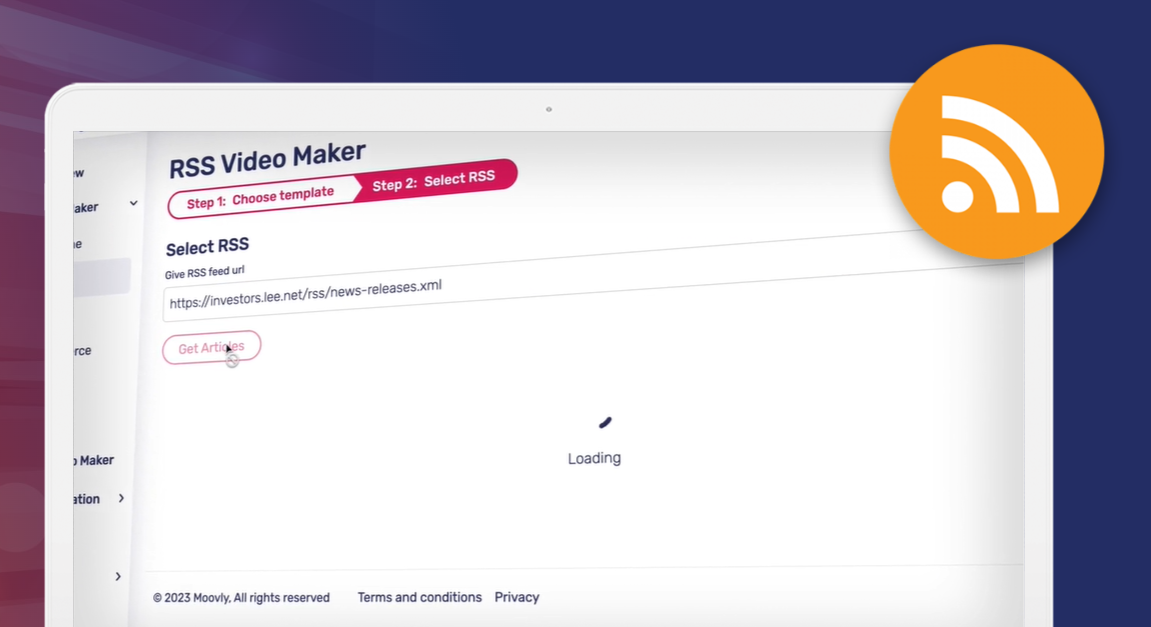Click the Loading spinner icon

pos(603,422)
